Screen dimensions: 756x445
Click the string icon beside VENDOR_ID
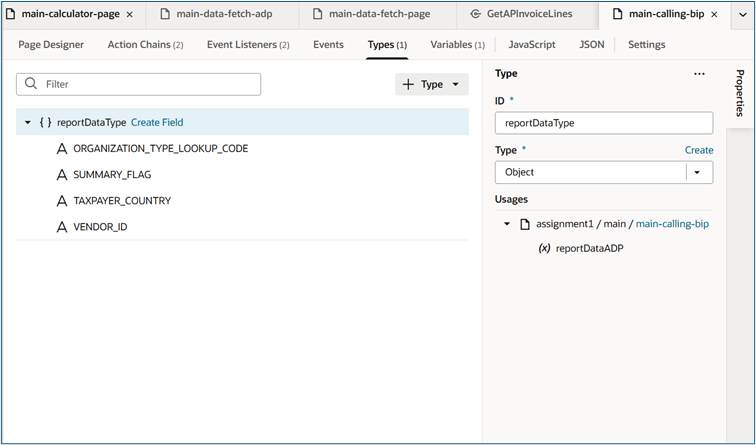click(x=62, y=227)
